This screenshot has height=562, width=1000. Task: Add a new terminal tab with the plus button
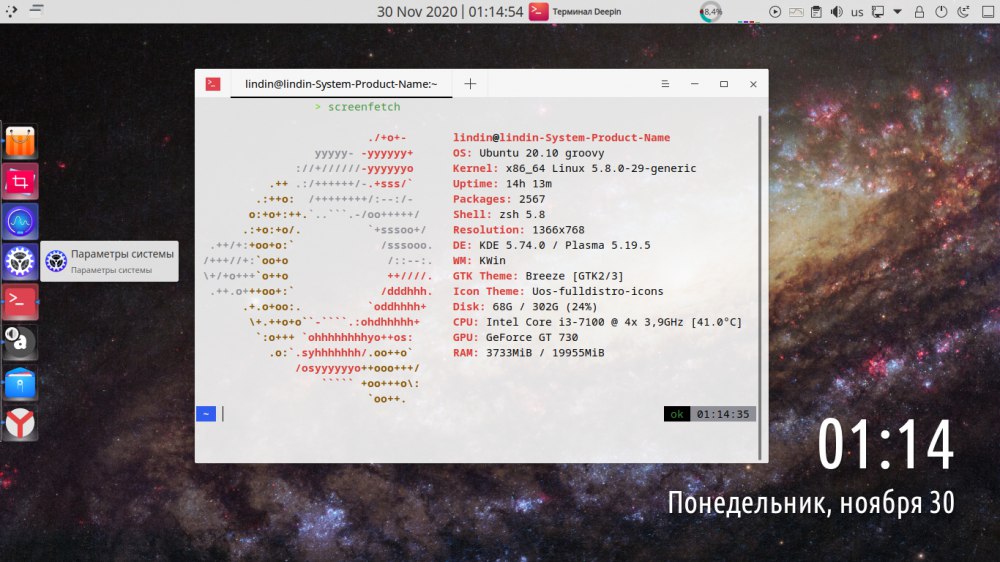point(470,84)
